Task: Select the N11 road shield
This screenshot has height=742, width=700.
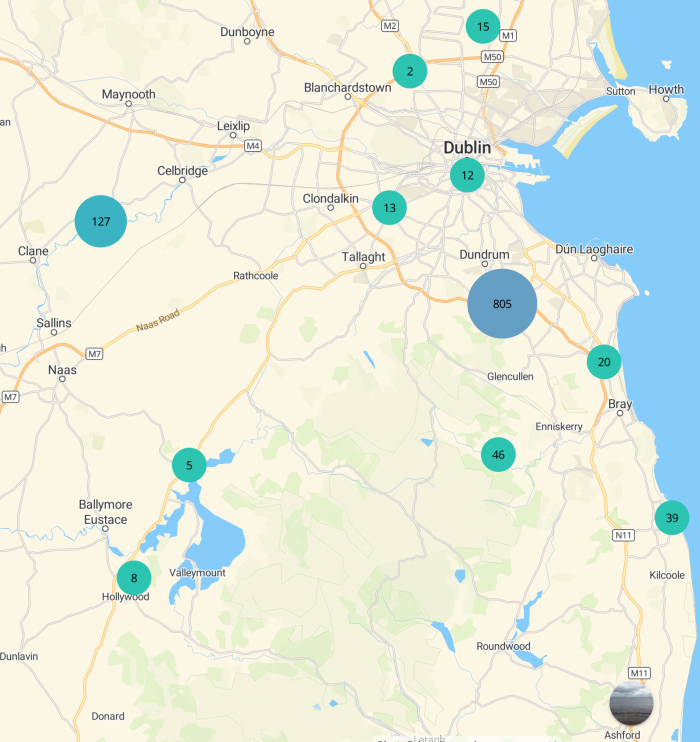Action: point(624,536)
